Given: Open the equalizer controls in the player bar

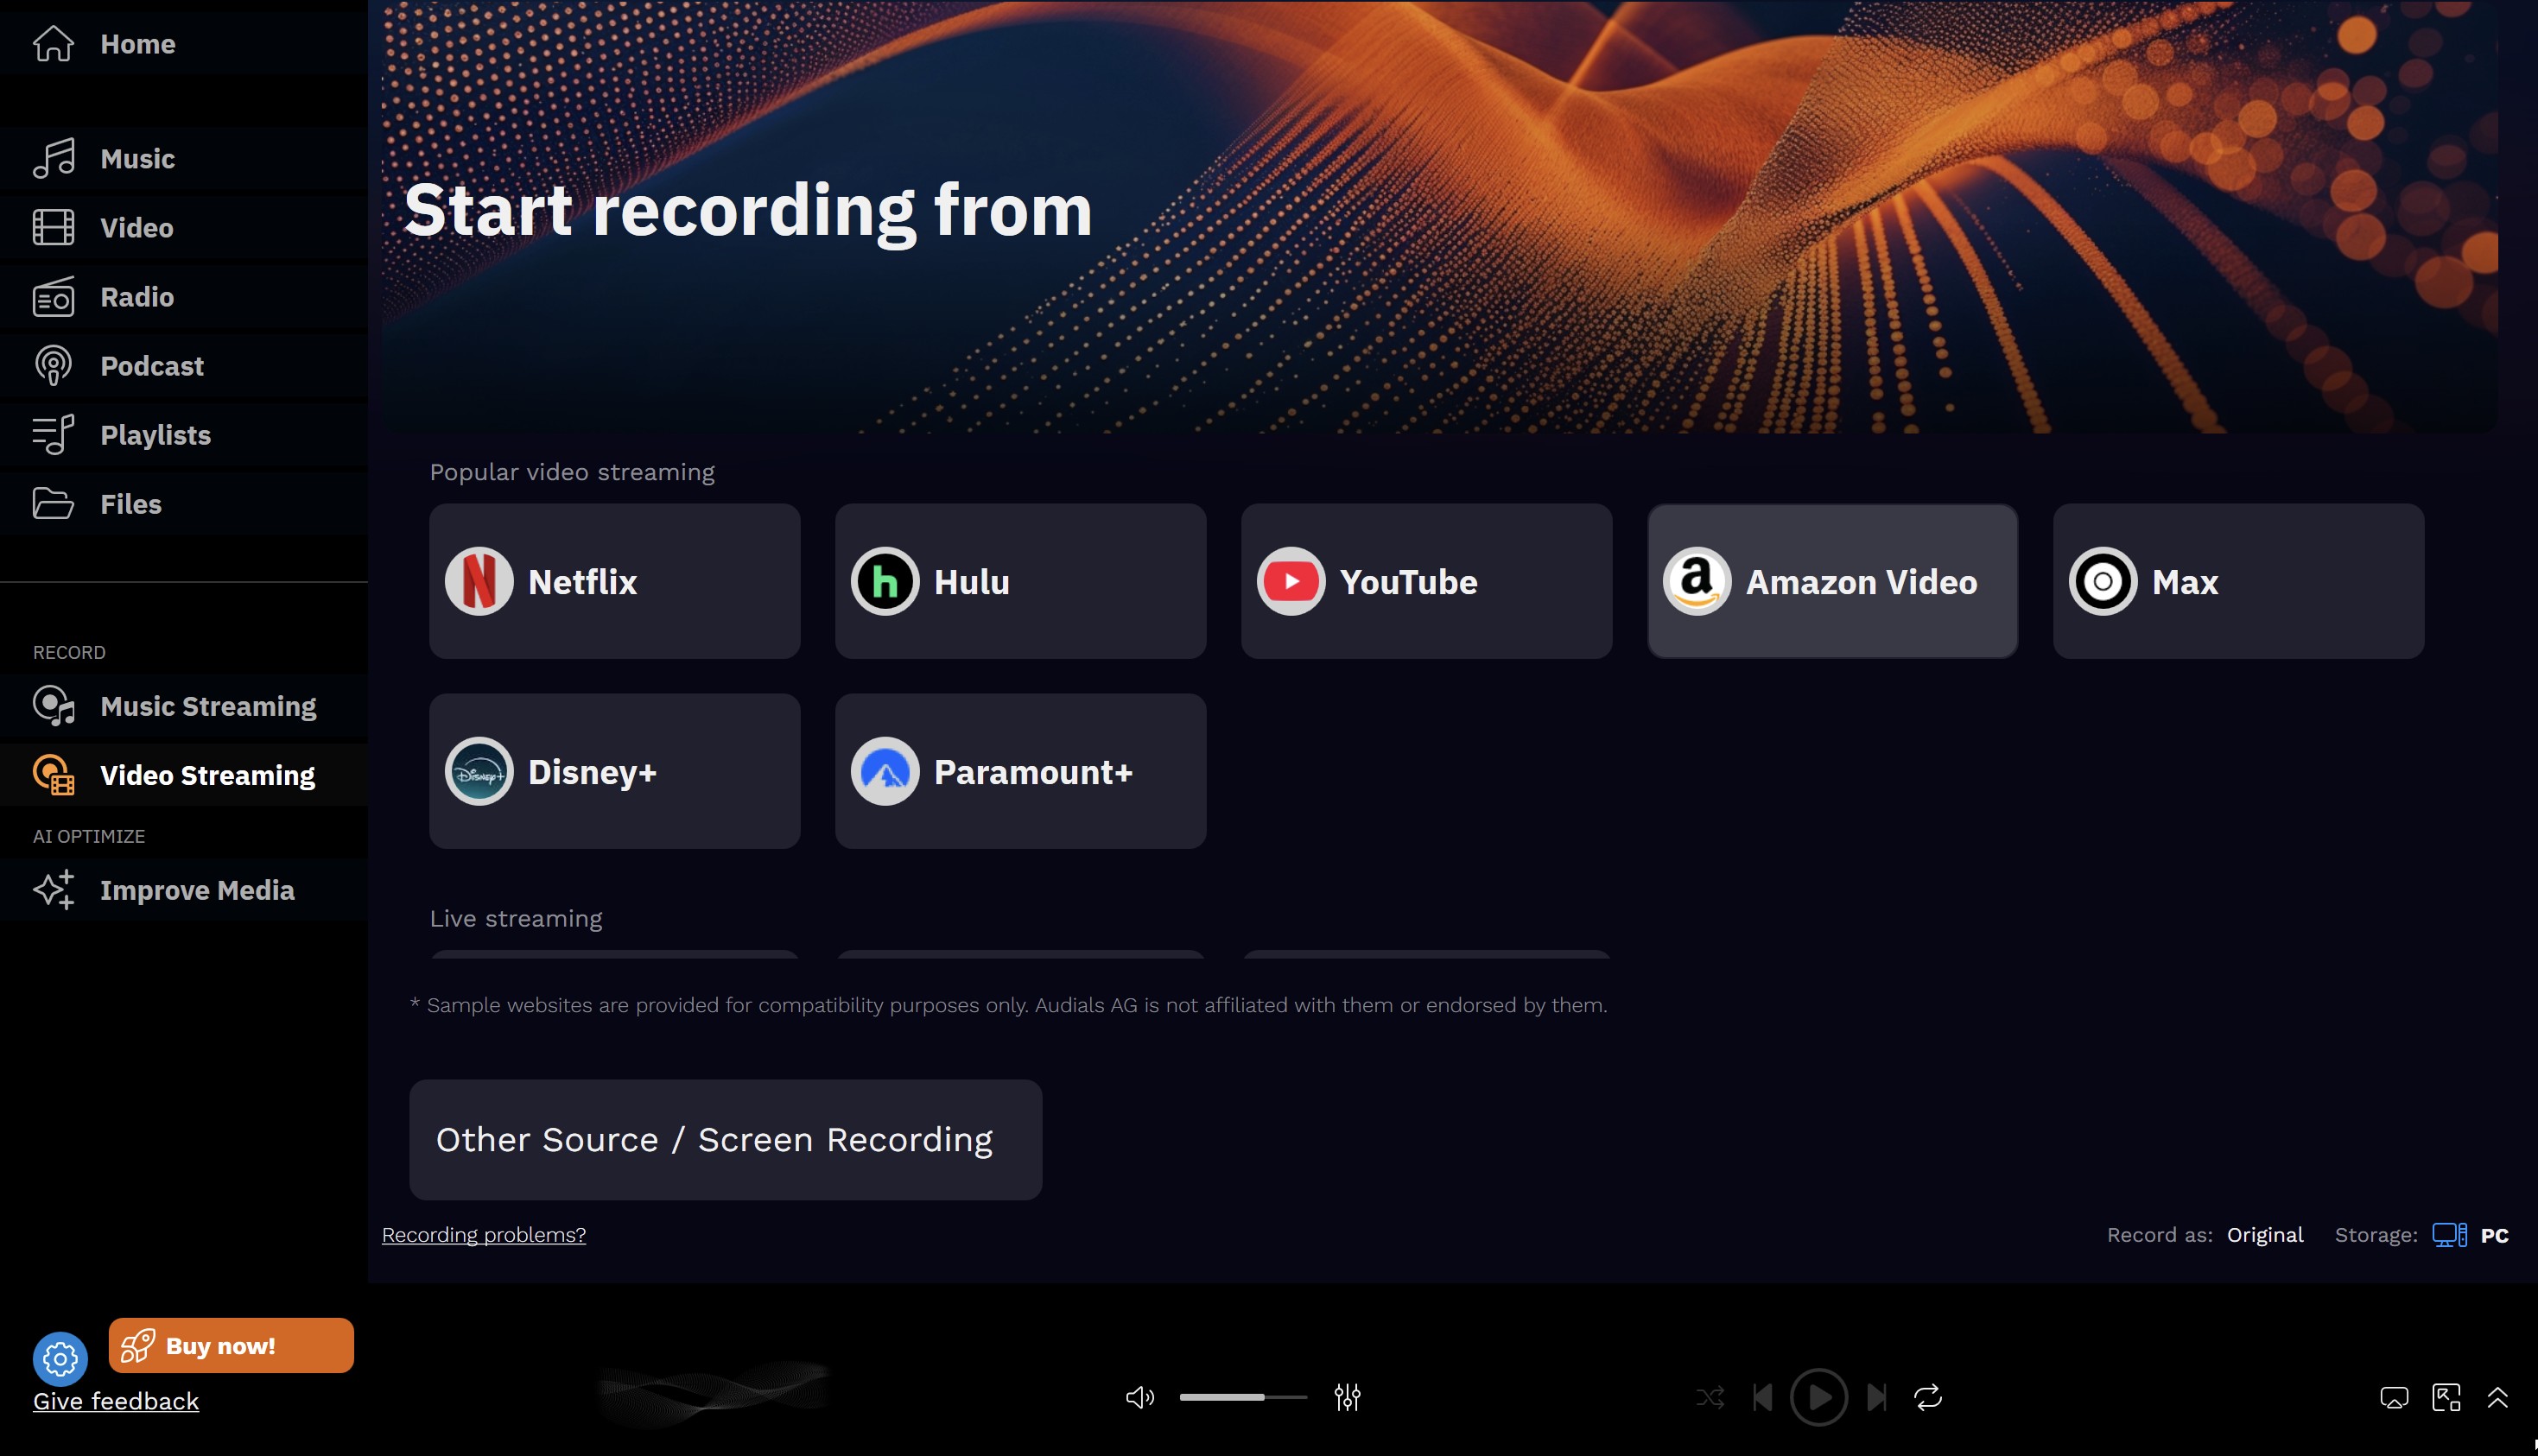Looking at the screenshot, I should point(1347,1397).
